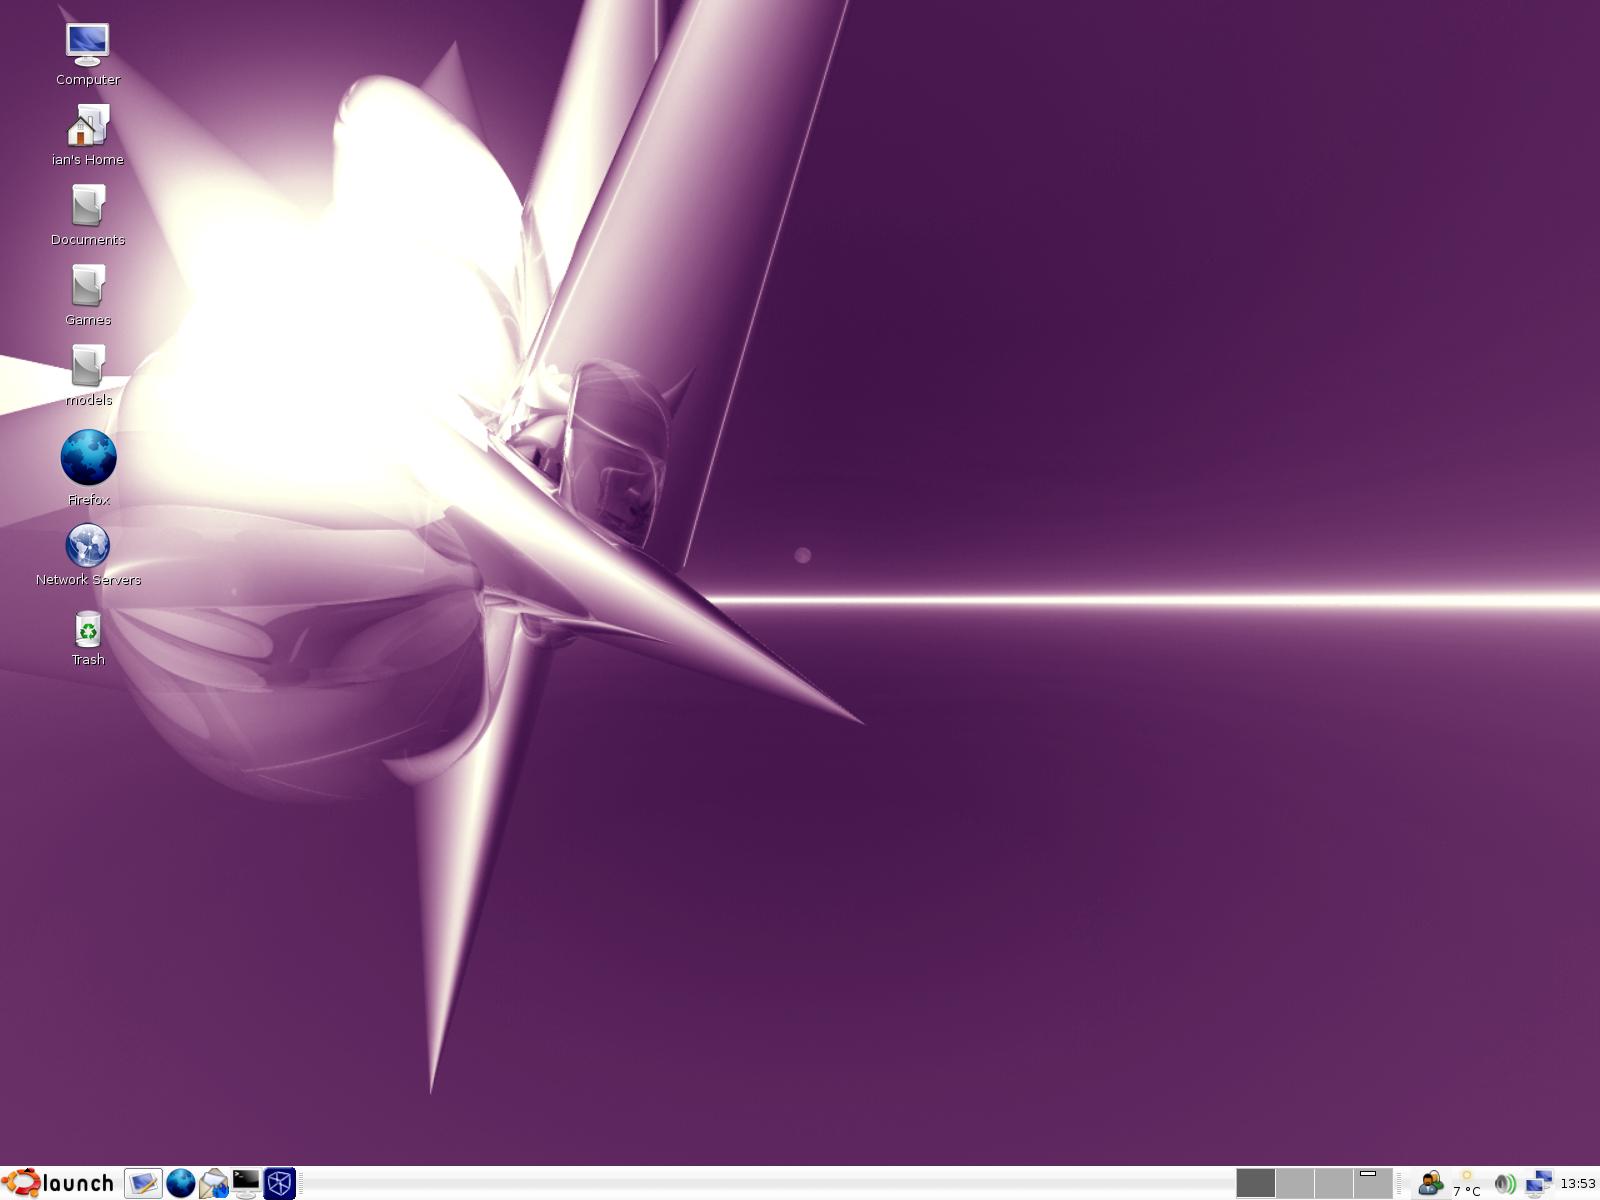Switch to the second workspace
Viewport: 1600px width, 1200px height.
(1295, 1183)
